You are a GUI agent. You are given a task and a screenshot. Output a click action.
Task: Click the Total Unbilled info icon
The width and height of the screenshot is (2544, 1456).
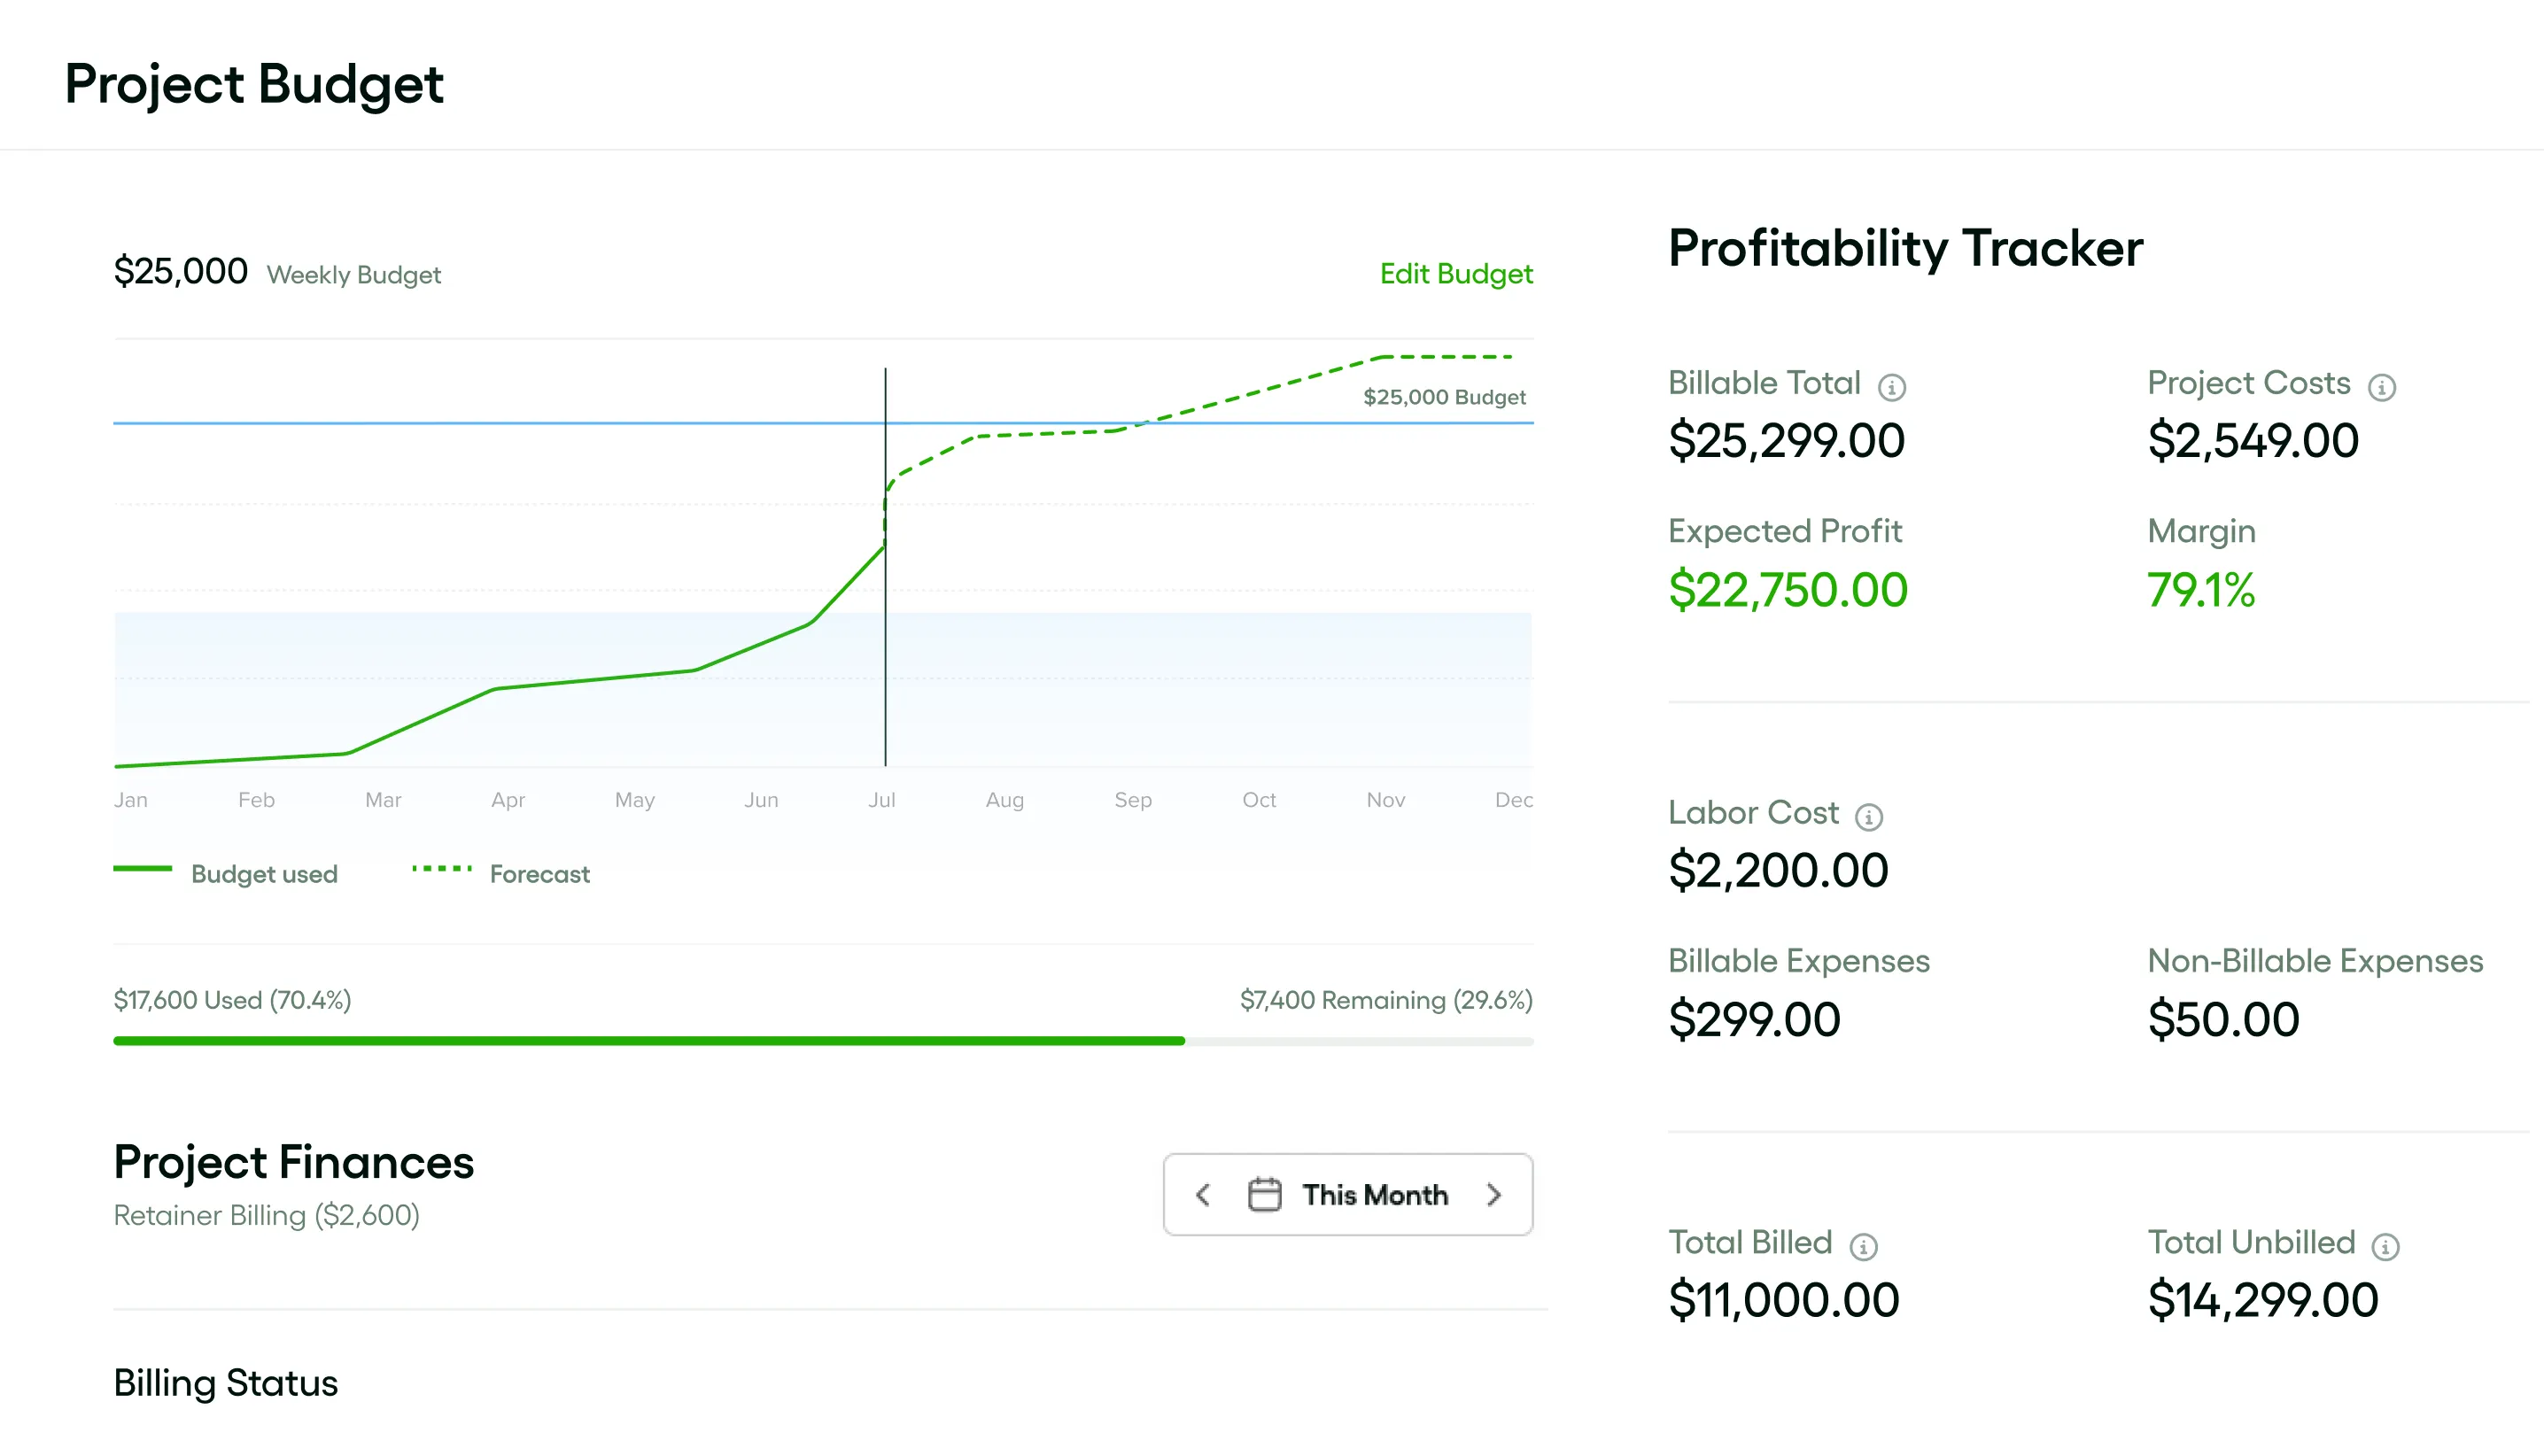[2385, 1246]
